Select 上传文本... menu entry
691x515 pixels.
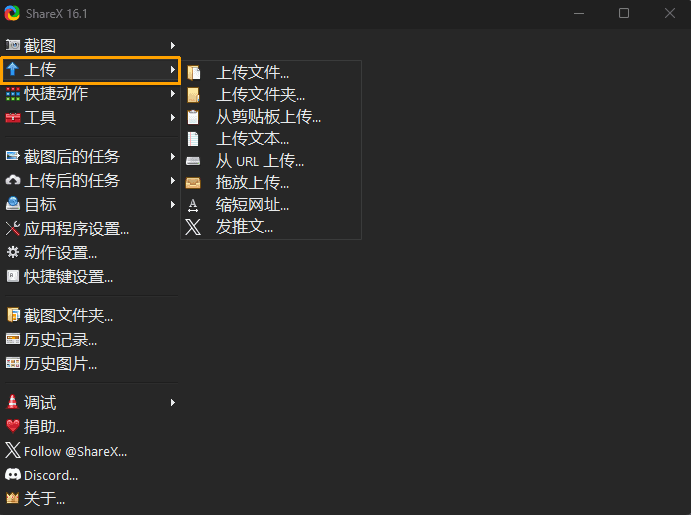271,139
